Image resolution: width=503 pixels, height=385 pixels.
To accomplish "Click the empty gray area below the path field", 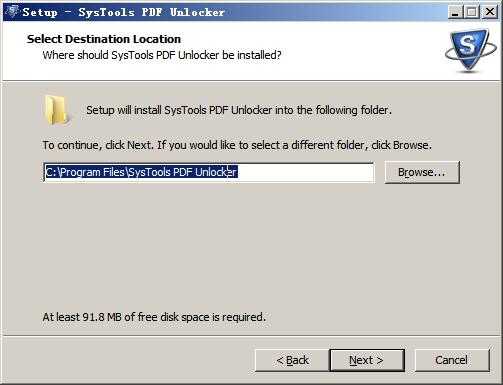I will pos(250,247).
